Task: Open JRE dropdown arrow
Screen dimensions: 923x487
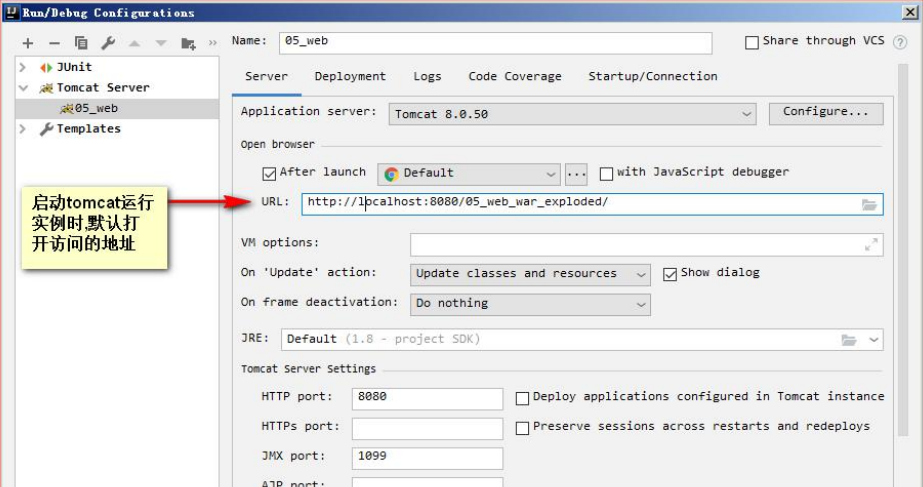Action: [x=874, y=340]
